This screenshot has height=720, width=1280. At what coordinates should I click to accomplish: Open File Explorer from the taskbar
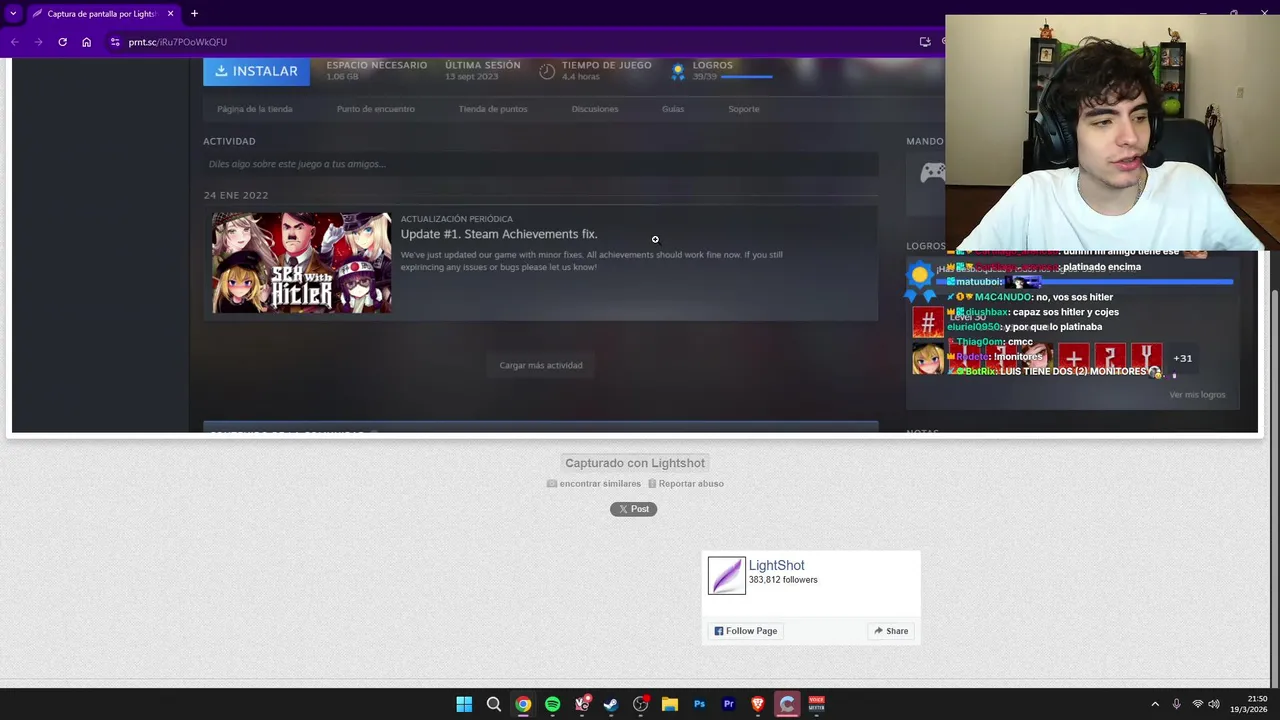[x=670, y=704]
